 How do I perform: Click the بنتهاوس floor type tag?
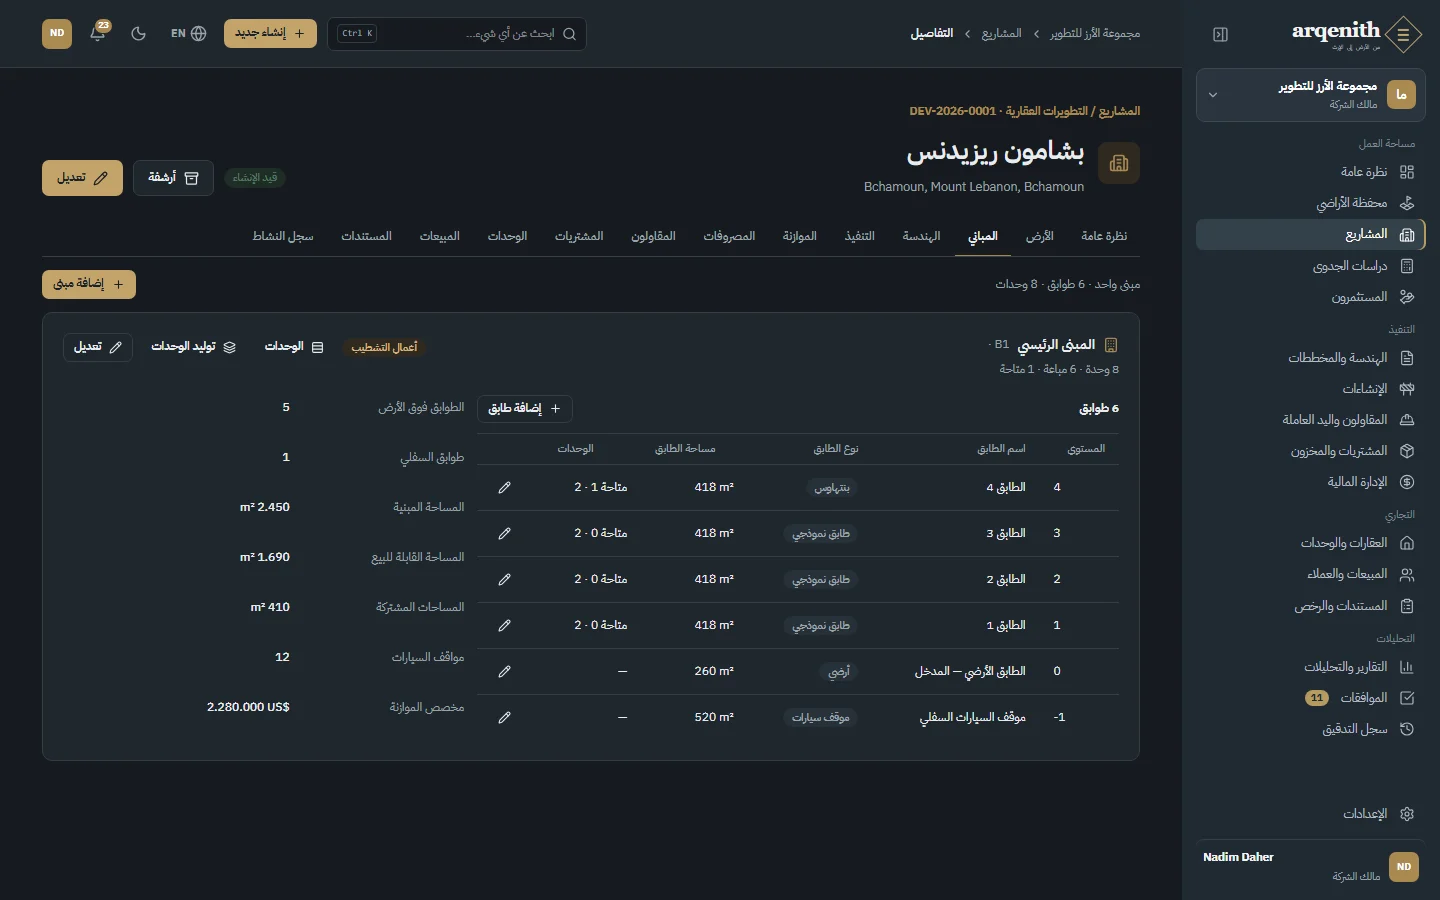pyautogui.click(x=832, y=488)
